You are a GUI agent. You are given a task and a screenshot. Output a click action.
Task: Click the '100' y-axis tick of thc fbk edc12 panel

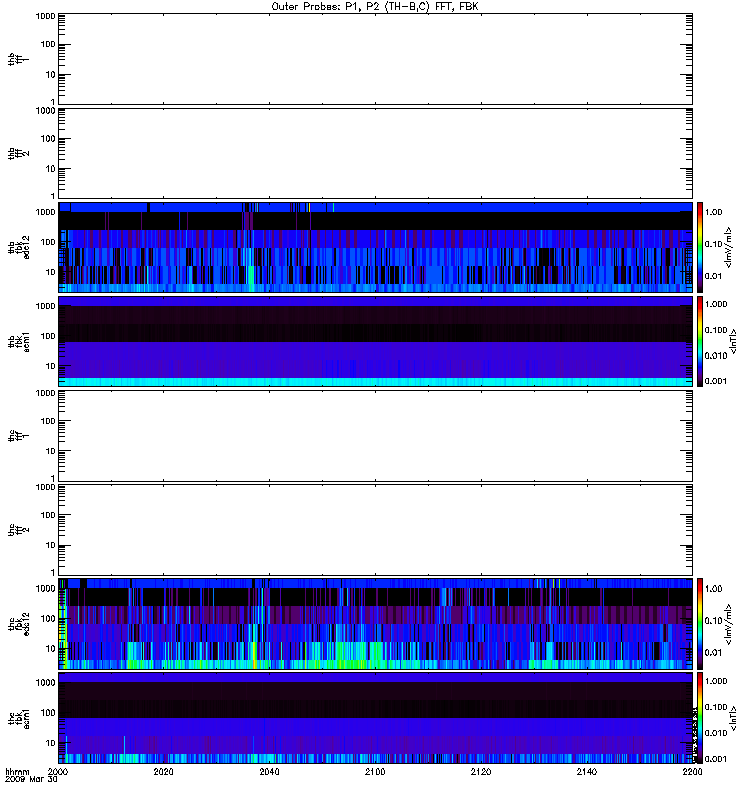(48, 619)
